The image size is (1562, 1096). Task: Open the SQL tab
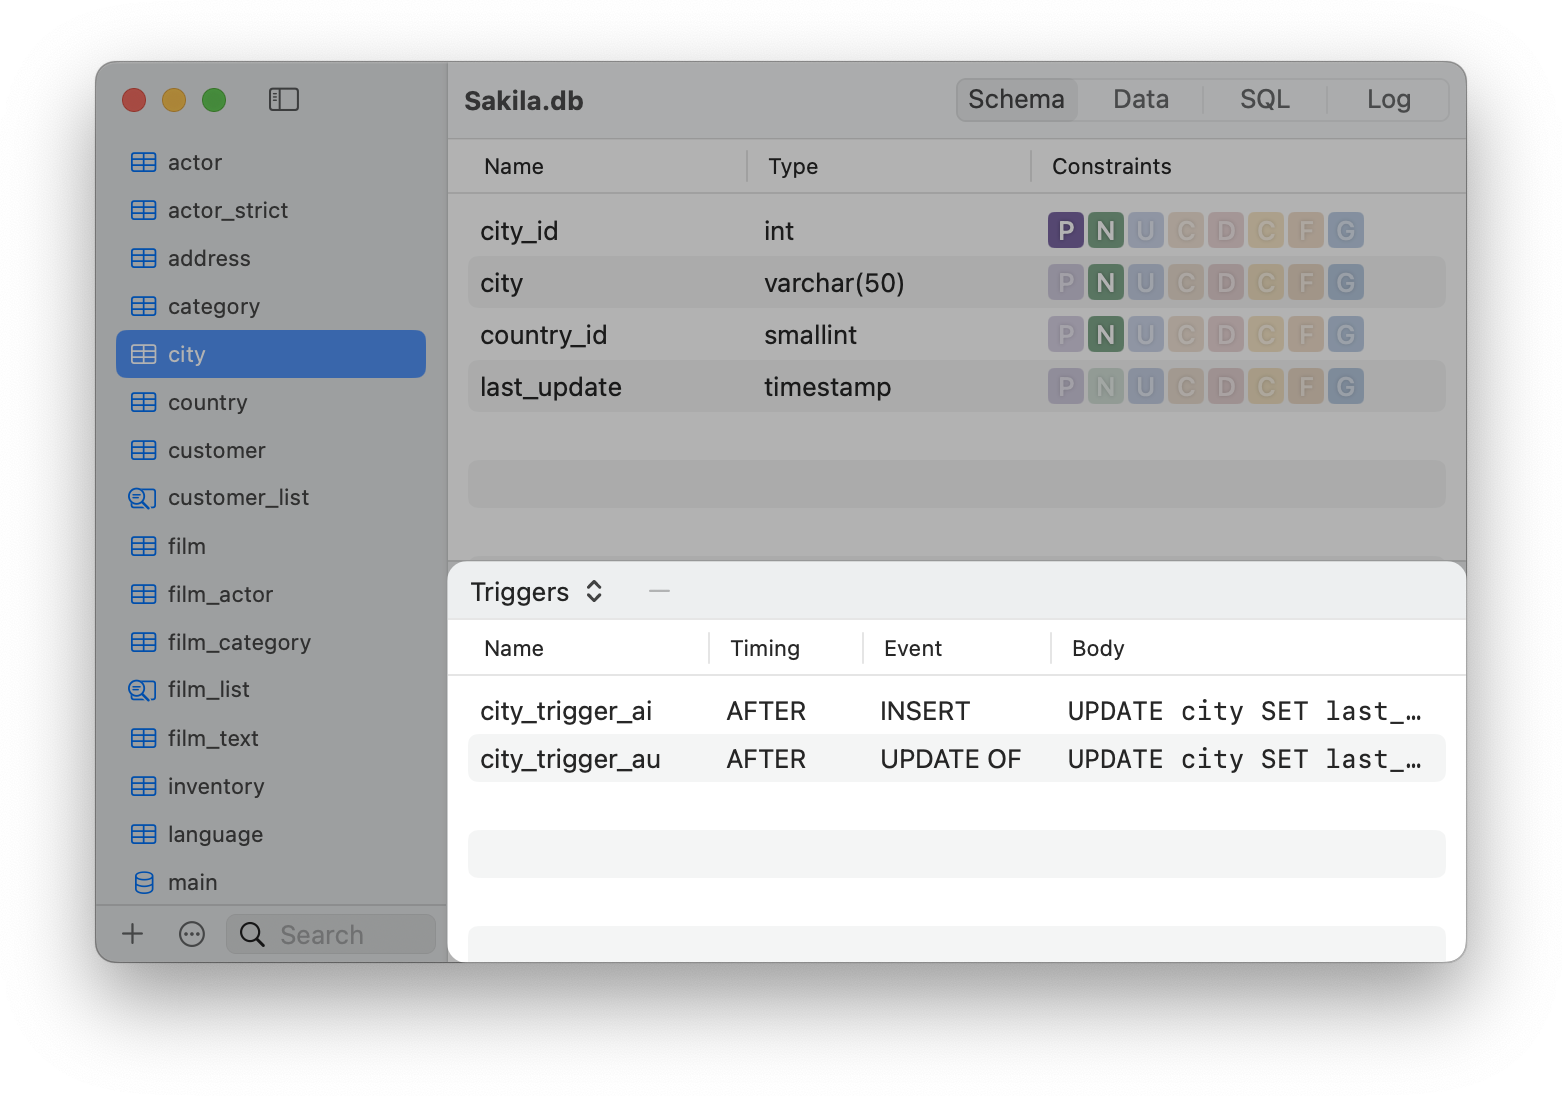click(x=1265, y=100)
